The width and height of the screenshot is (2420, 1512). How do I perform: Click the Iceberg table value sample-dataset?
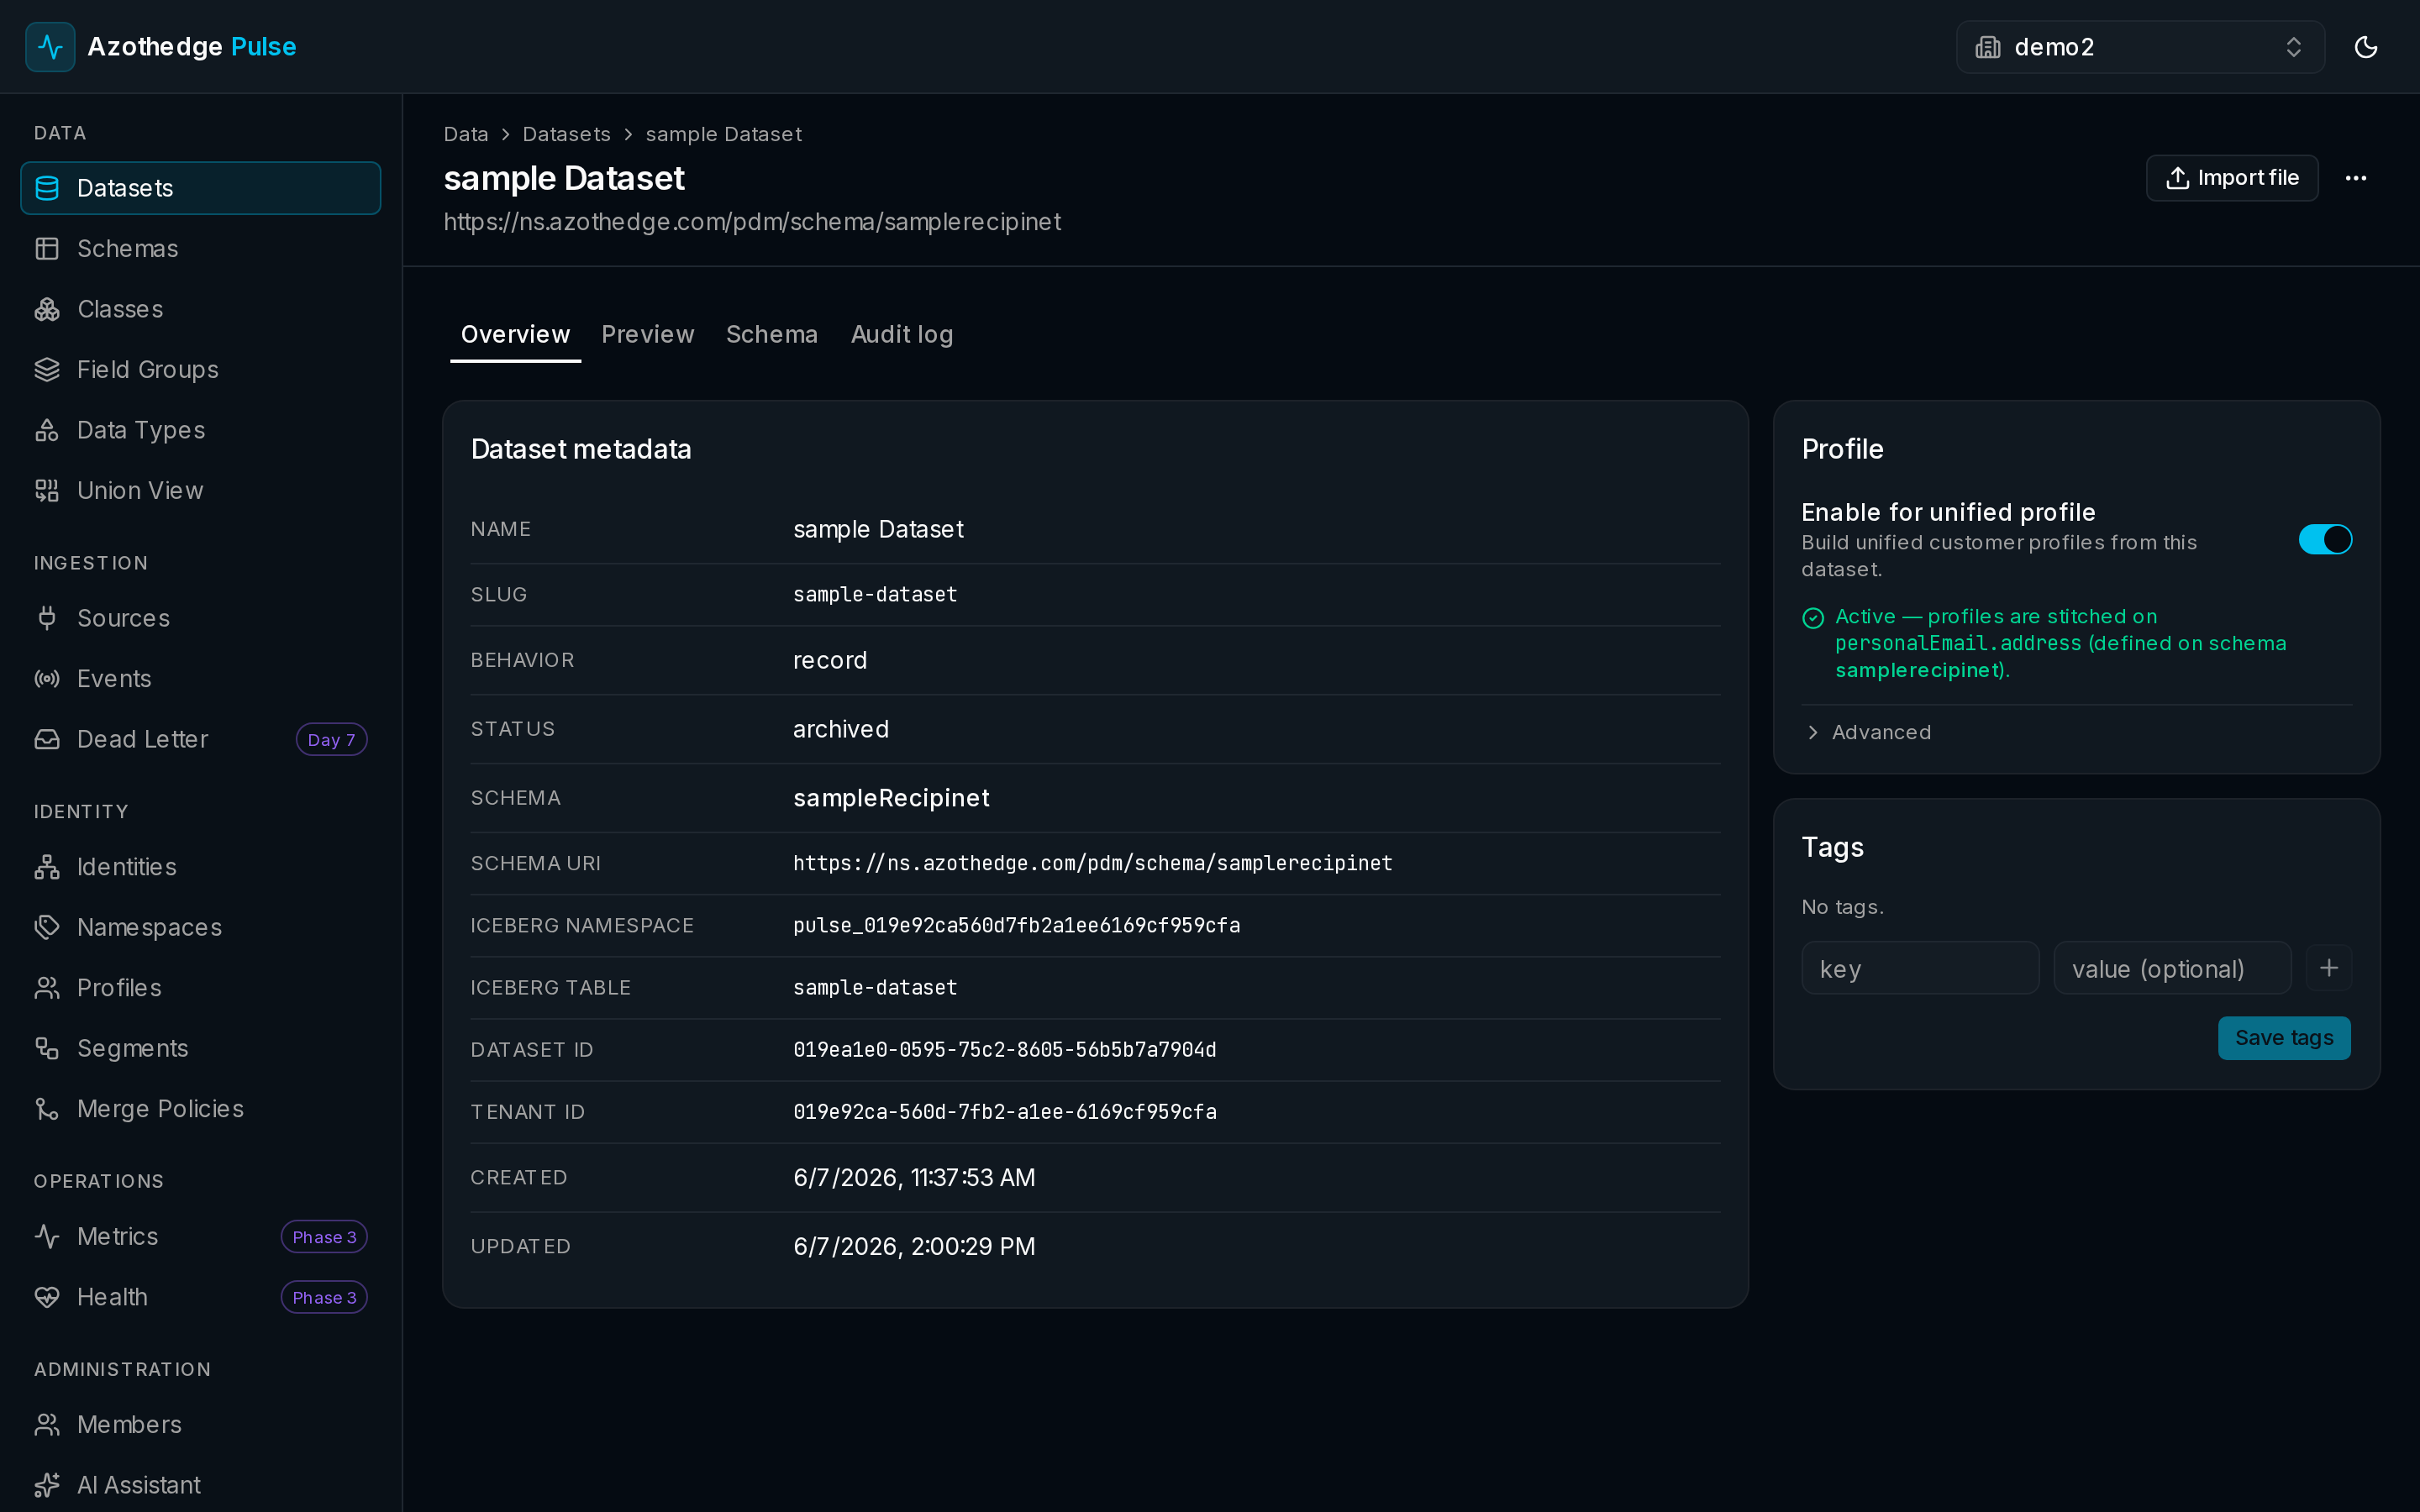tap(875, 988)
